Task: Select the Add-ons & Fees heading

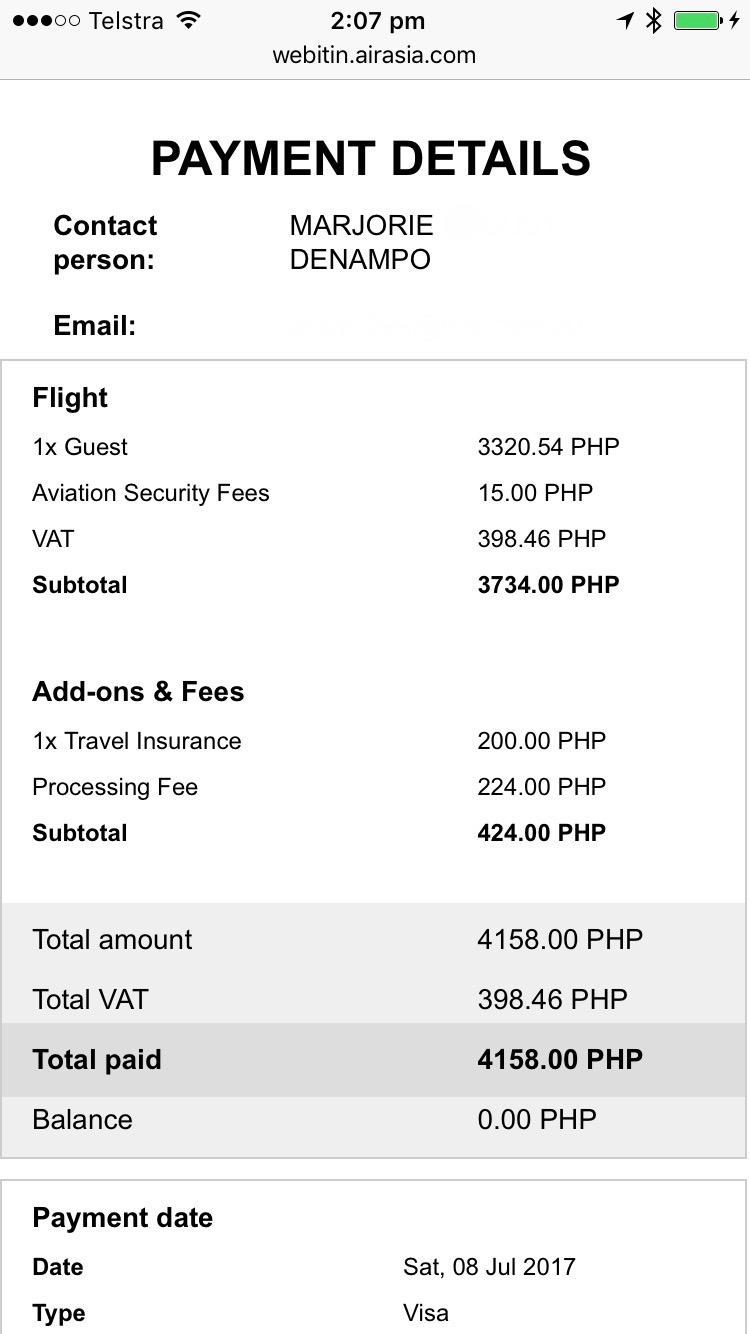Action: coord(138,692)
